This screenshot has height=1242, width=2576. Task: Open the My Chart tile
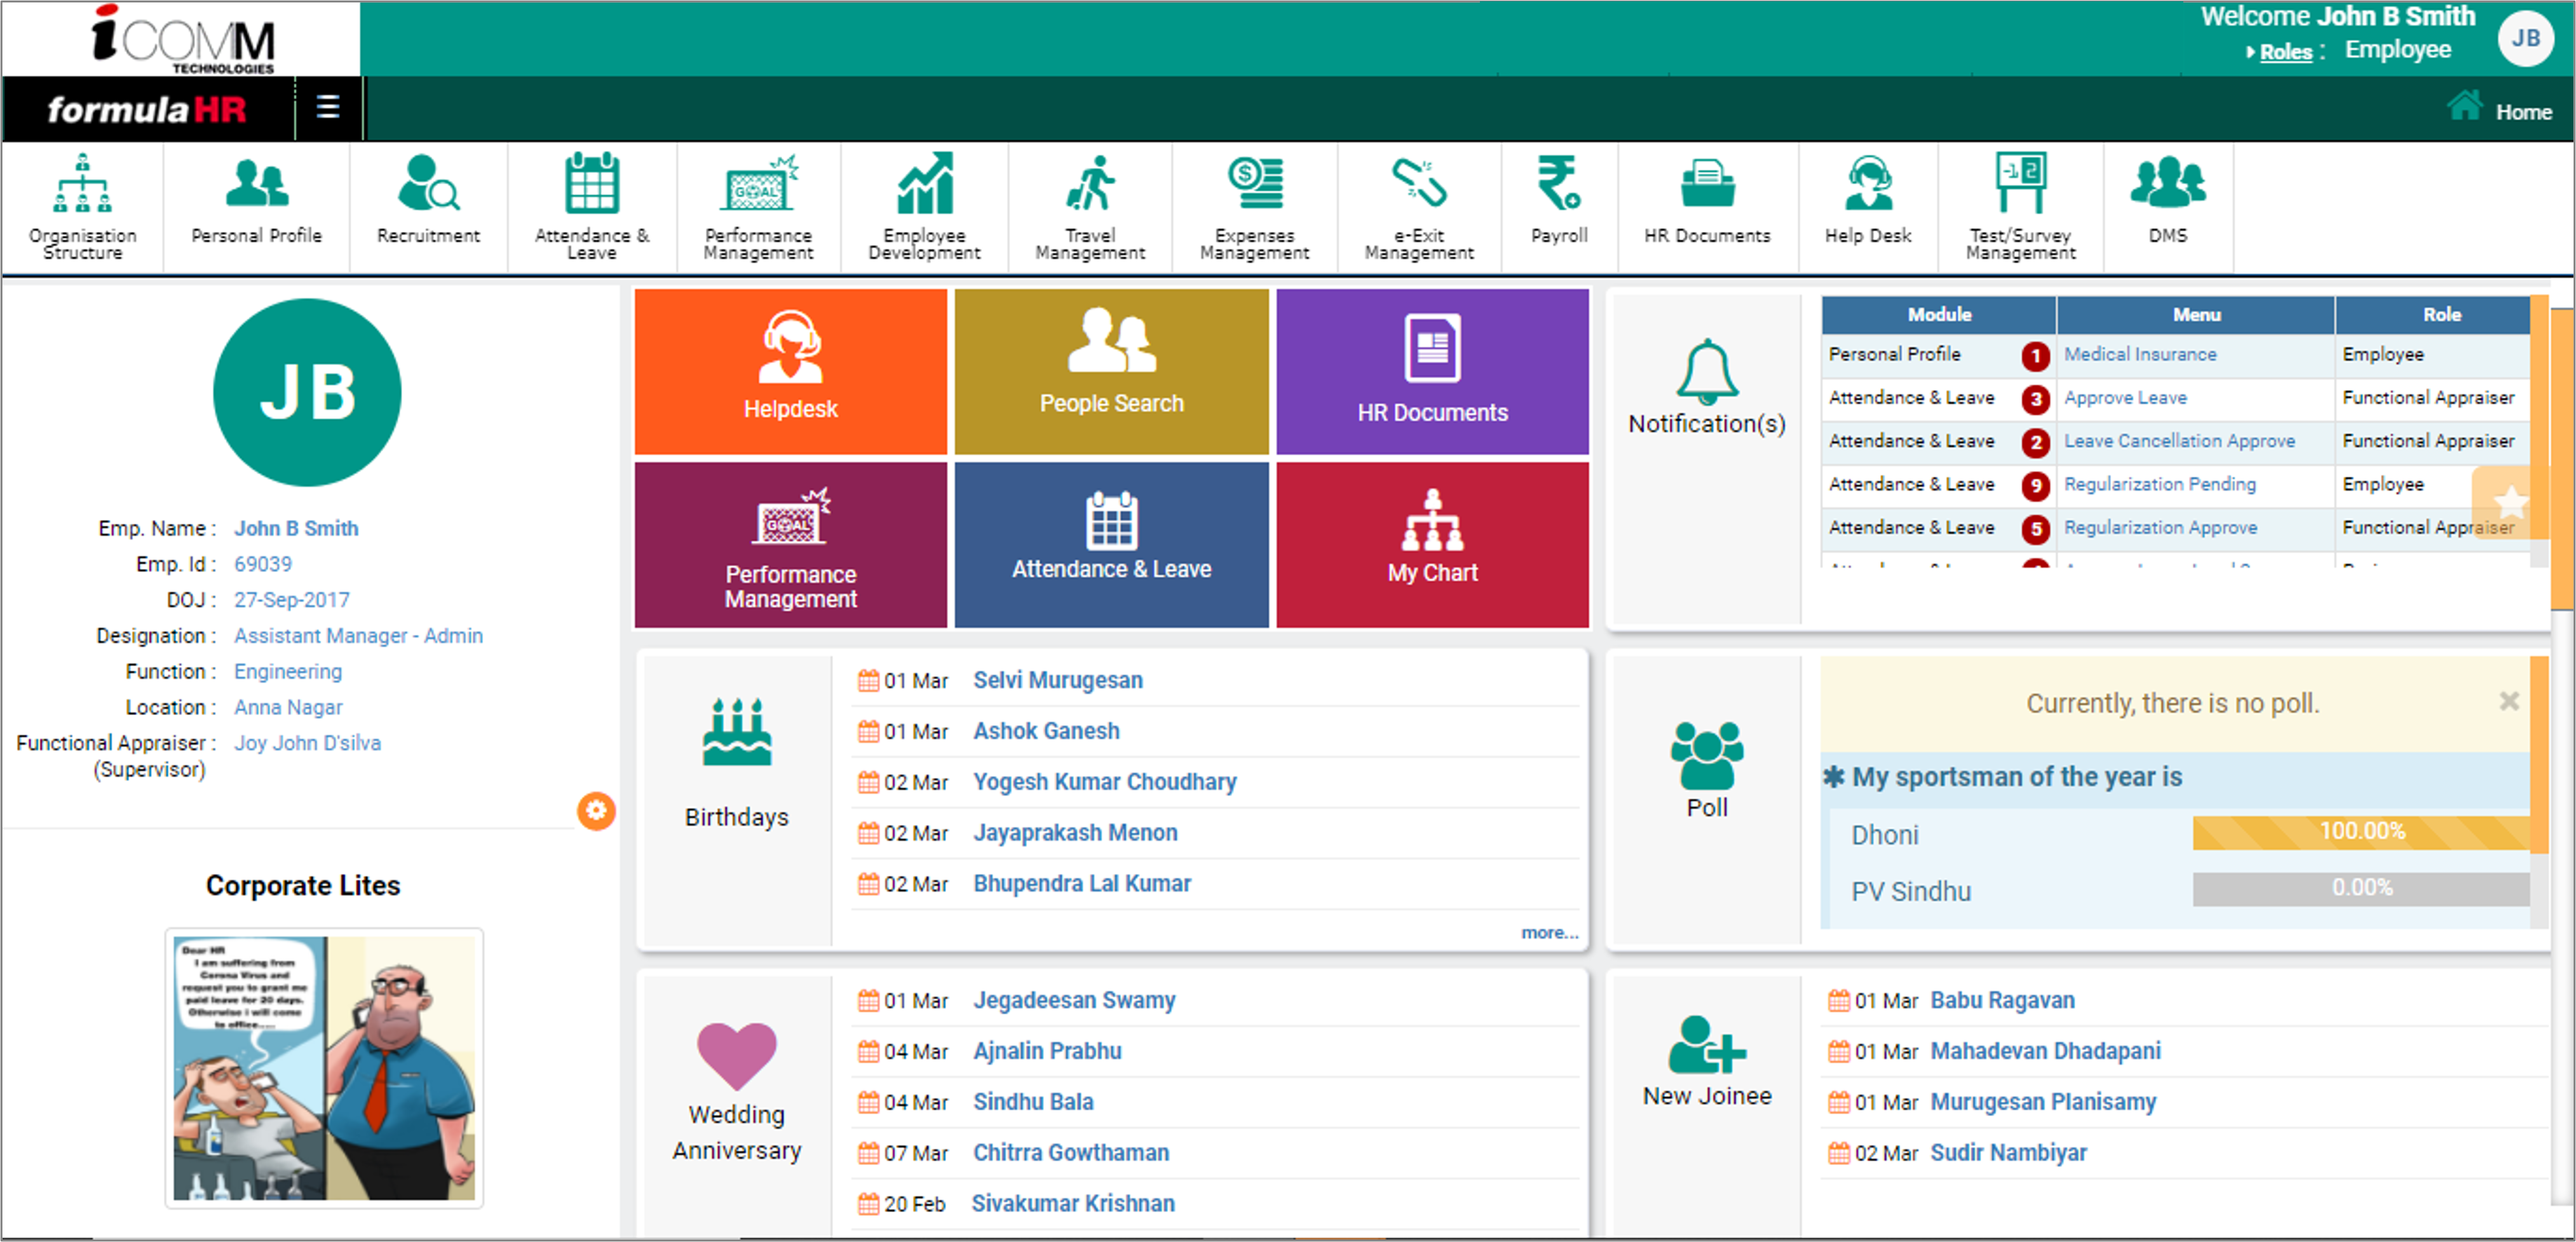tap(1432, 544)
